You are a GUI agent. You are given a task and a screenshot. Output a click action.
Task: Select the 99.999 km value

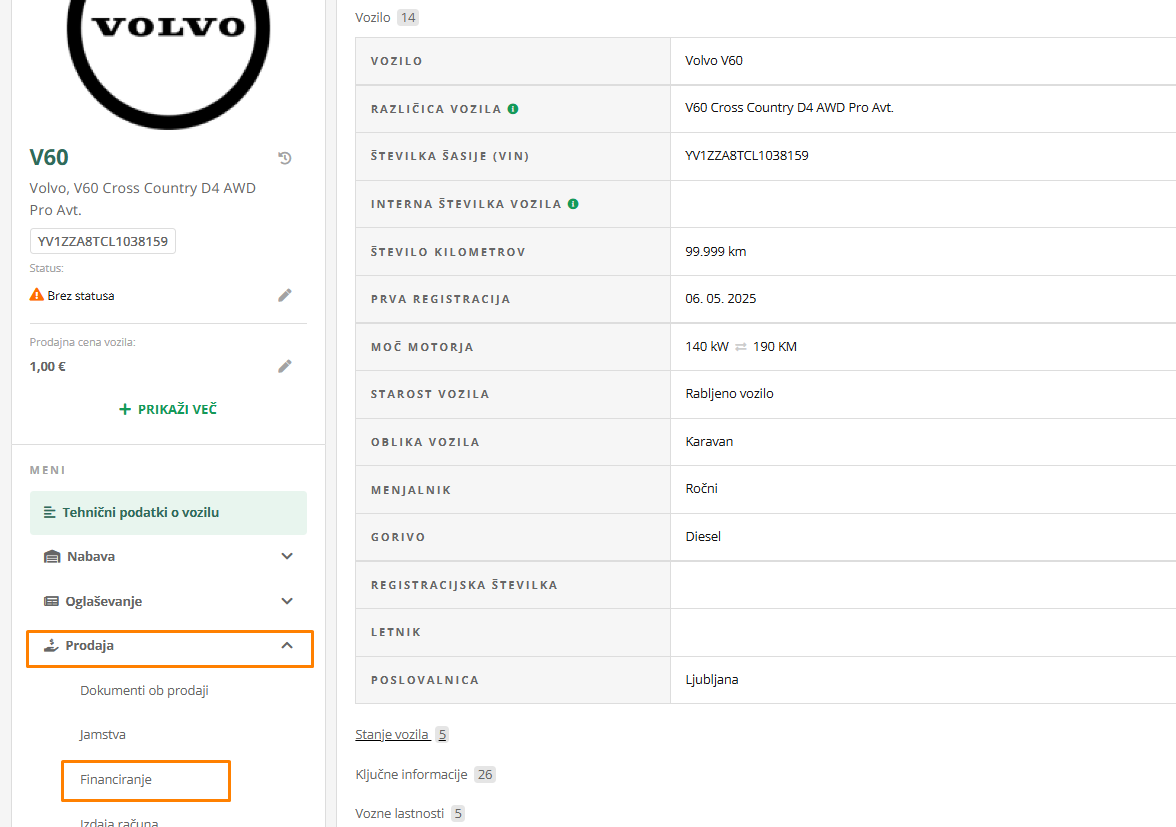pos(716,252)
